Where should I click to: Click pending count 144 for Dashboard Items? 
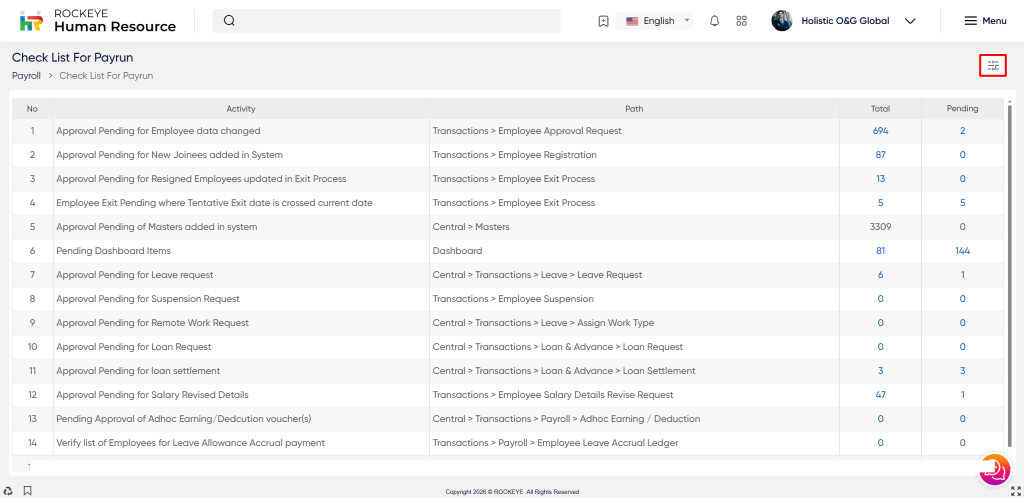point(962,251)
